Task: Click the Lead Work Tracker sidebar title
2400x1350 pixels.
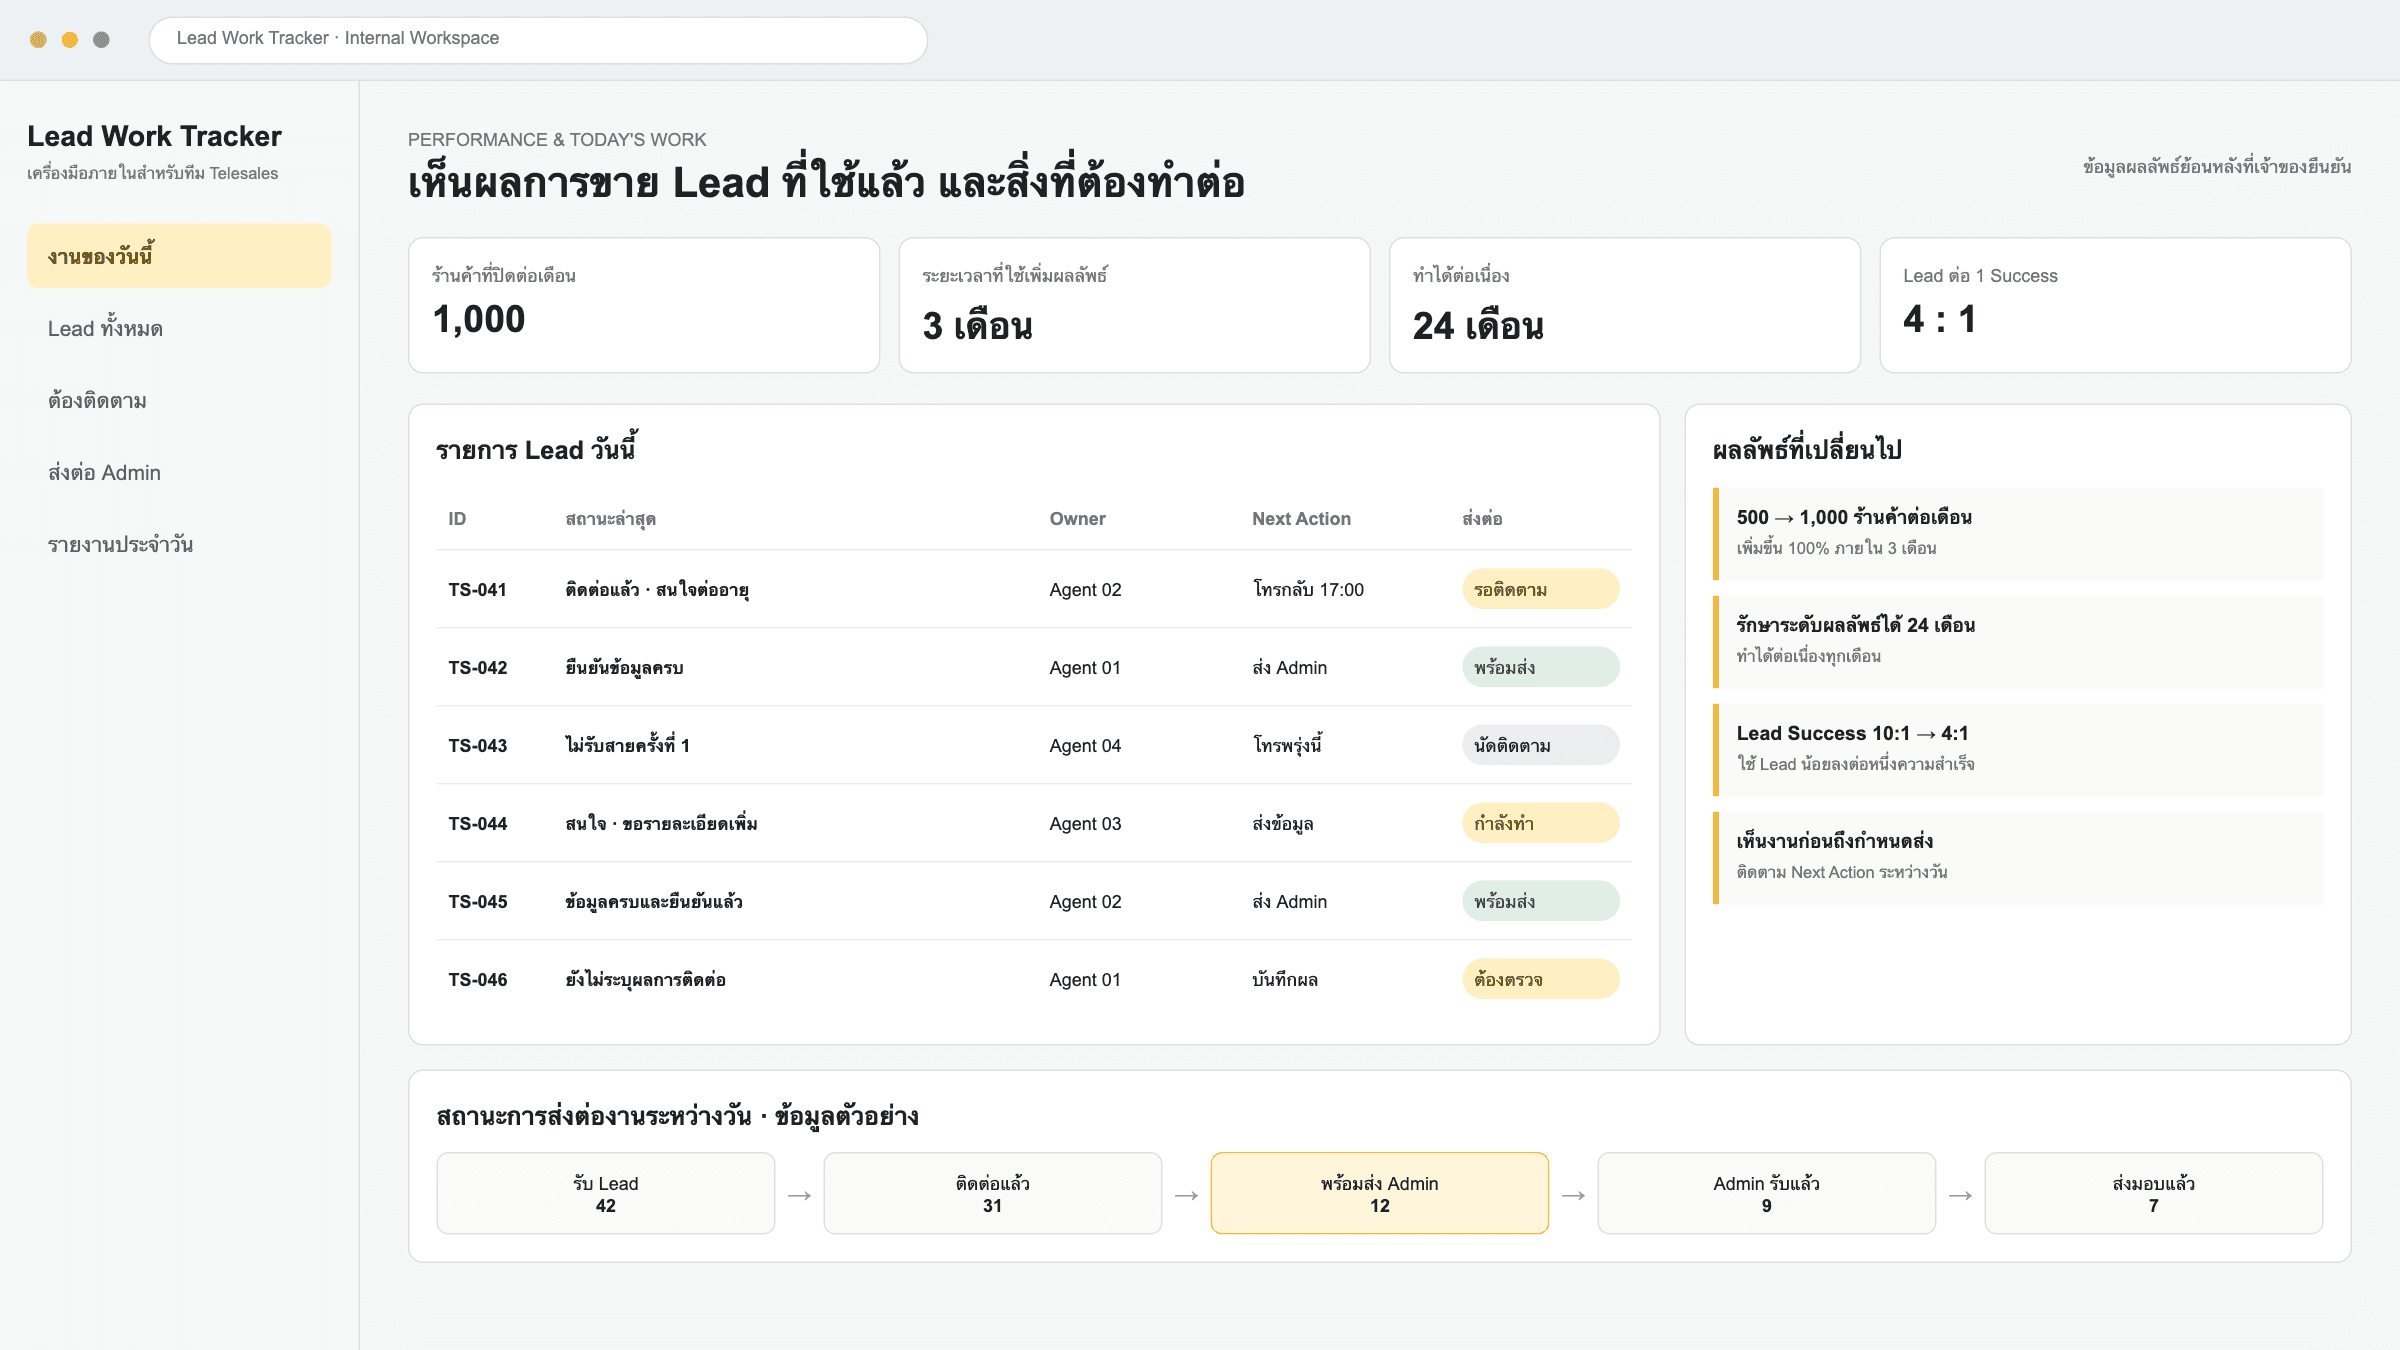Action: click(155, 136)
